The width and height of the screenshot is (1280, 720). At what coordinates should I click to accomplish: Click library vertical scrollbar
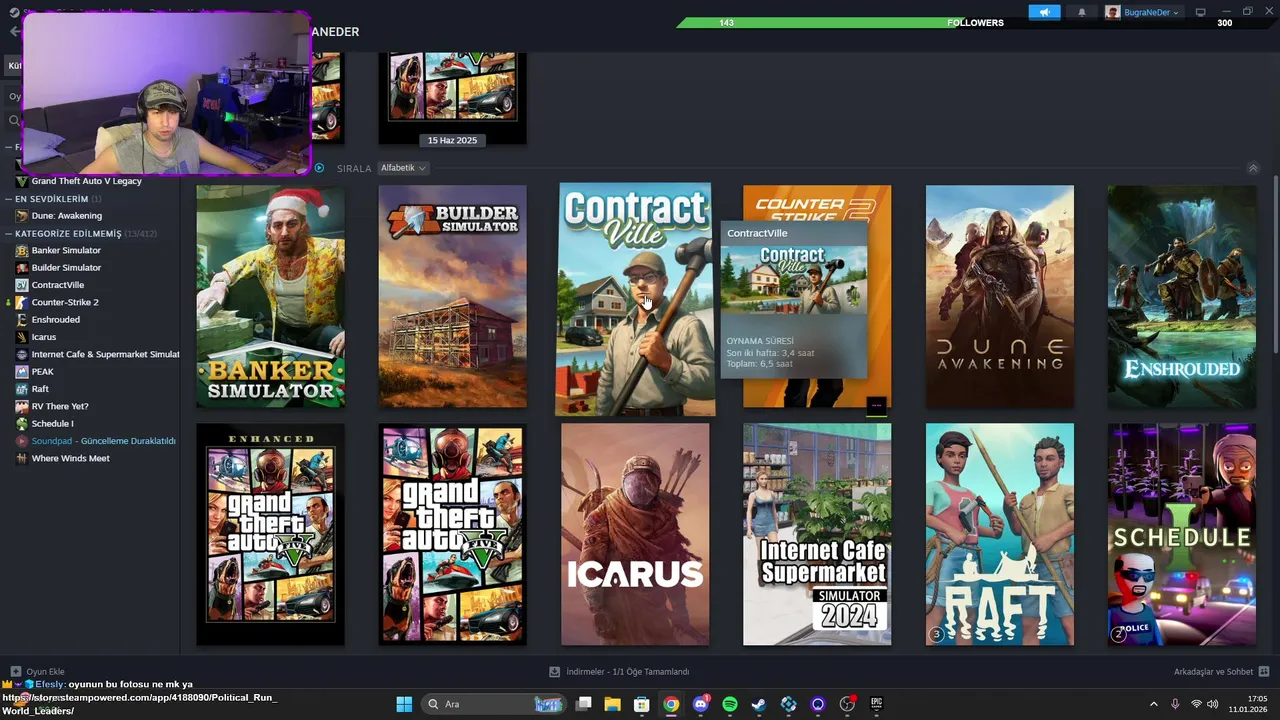(x=1275, y=265)
